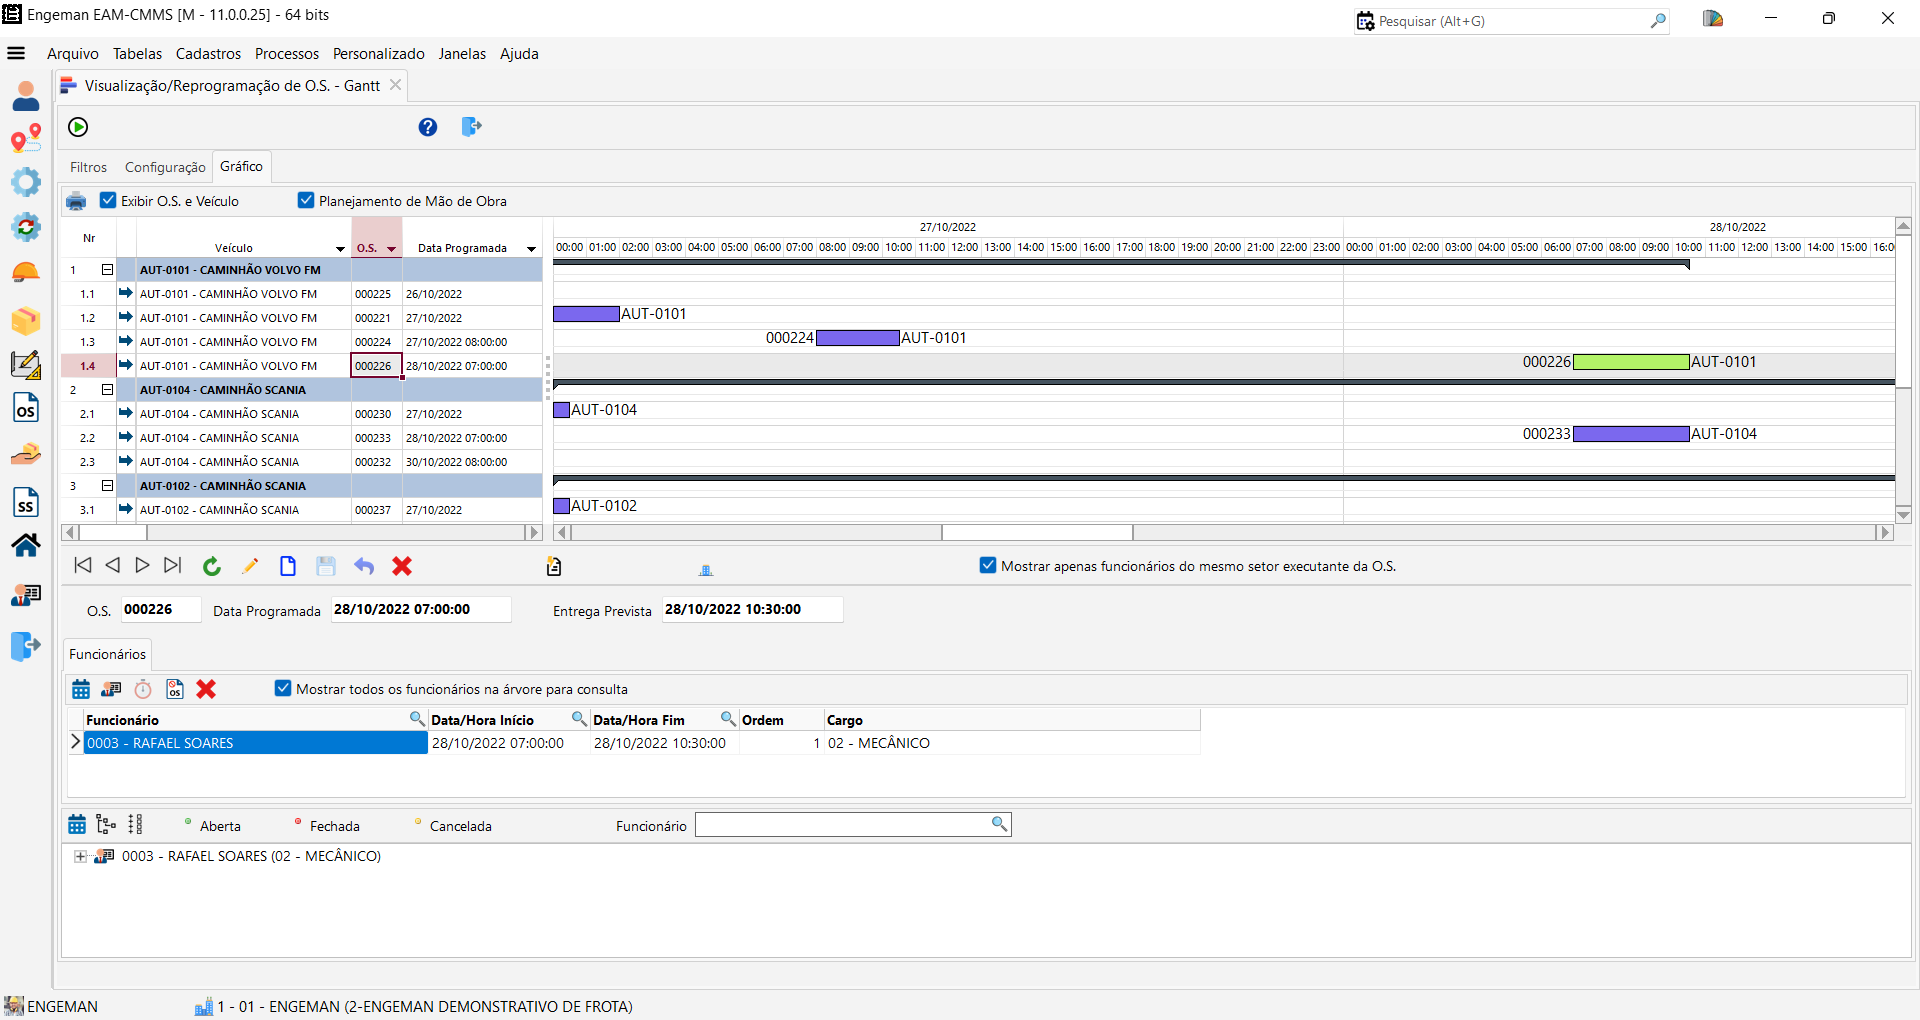The image size is (1920, 1020).
Task: Click the pencil edit record icon
Action: 250,567
